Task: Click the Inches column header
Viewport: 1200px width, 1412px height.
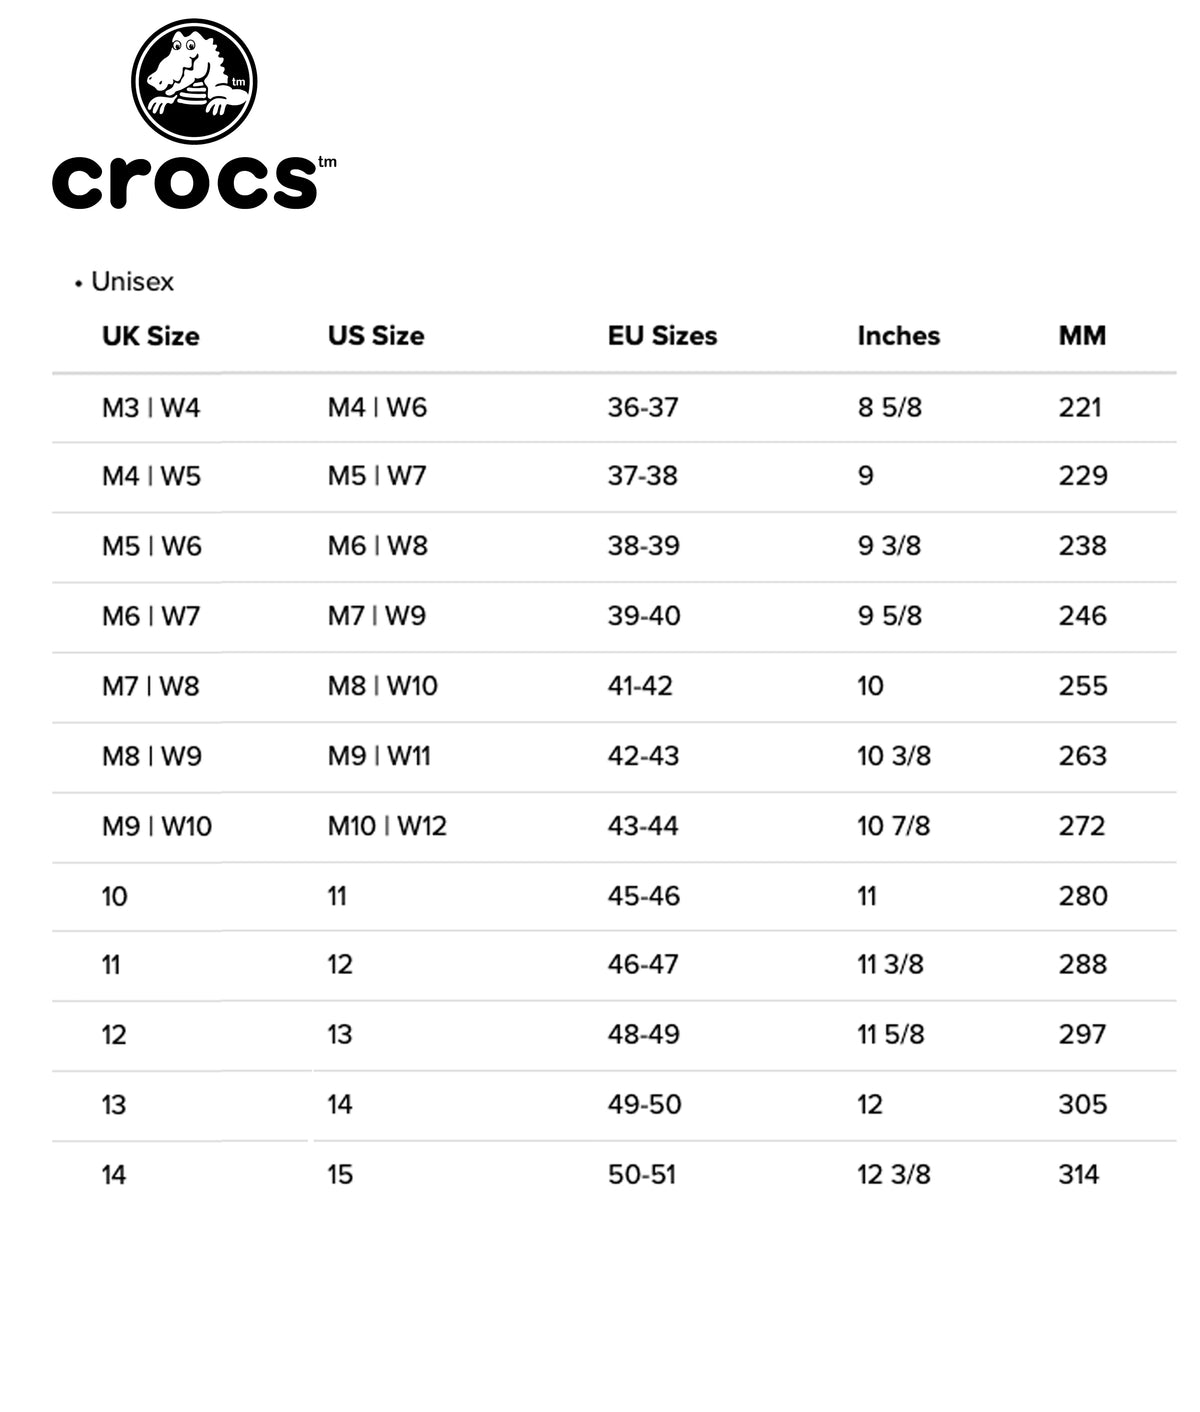Action: coord(899,336)
